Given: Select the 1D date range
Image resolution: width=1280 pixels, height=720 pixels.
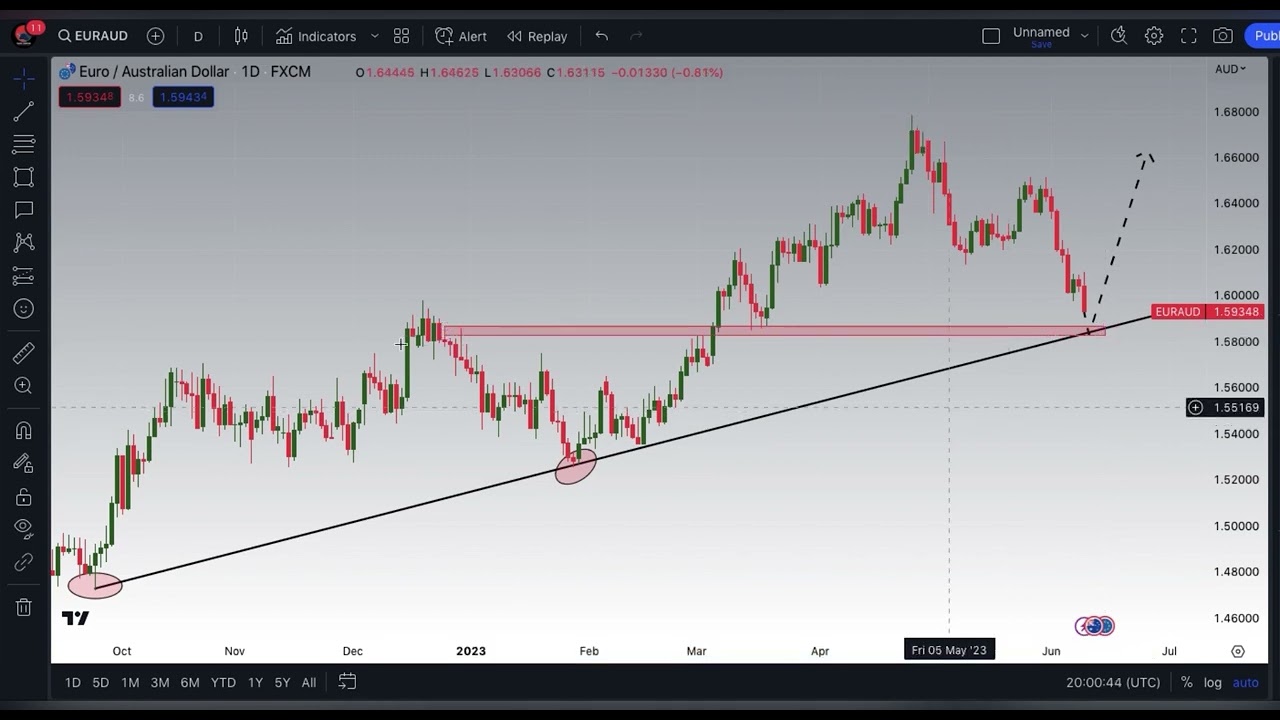Looking at the screenshot, I should (72, 682).
